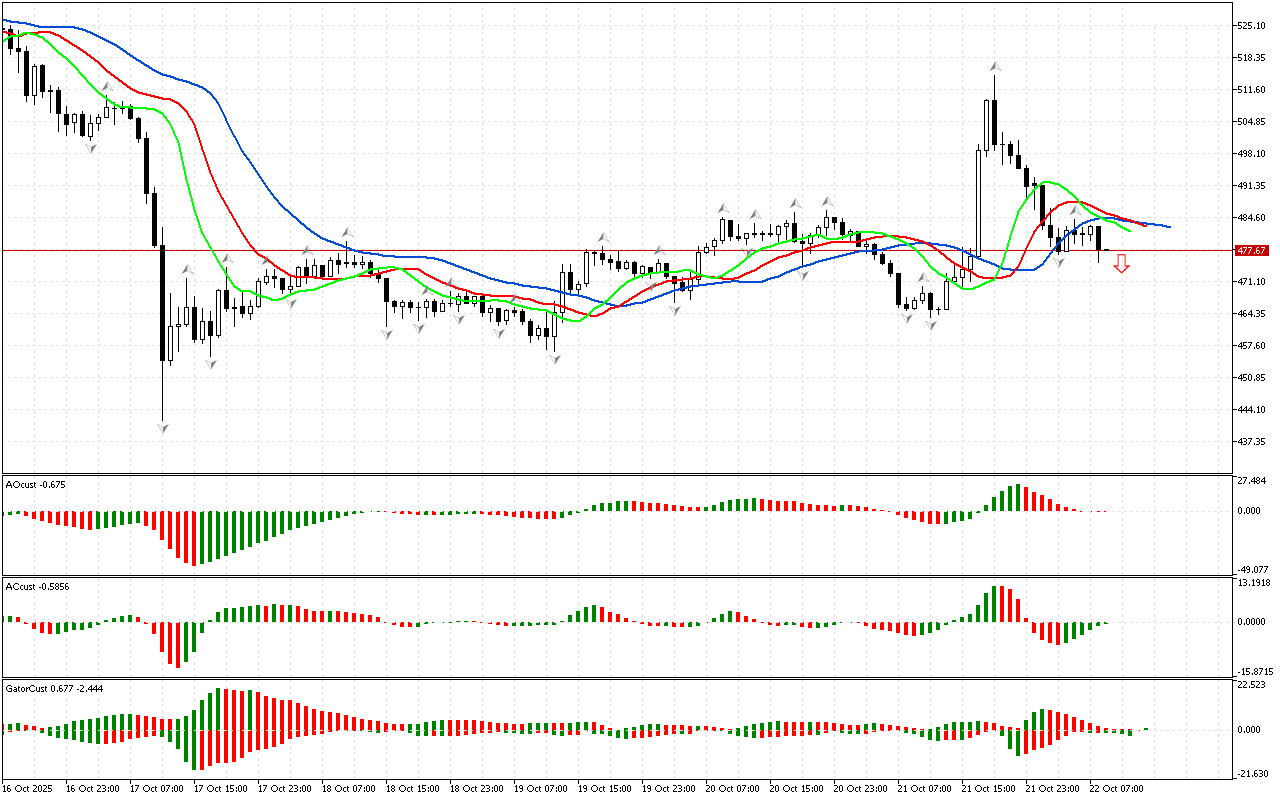
Task: Select the AOcust indicator label
Action: tap(36, 485)
